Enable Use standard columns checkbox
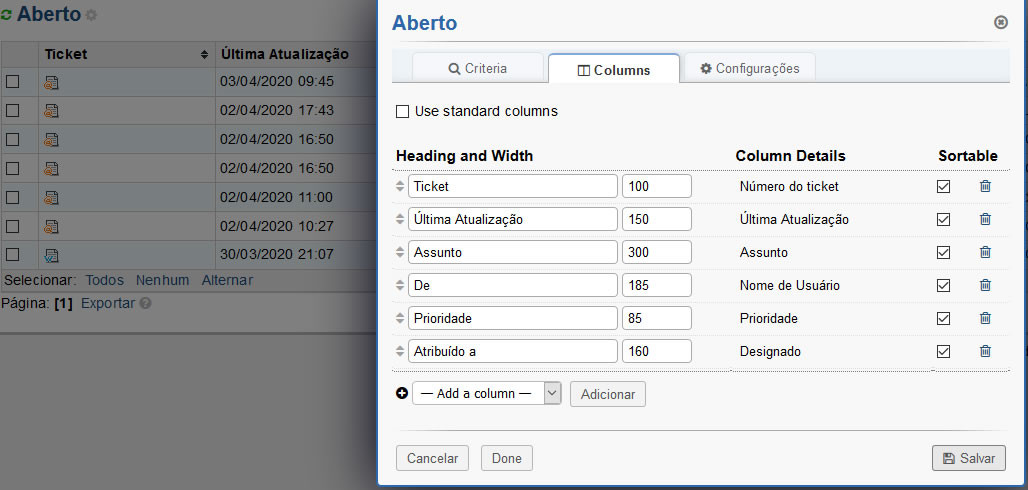This screenshot has width=1028, height=490. point(403,112)
